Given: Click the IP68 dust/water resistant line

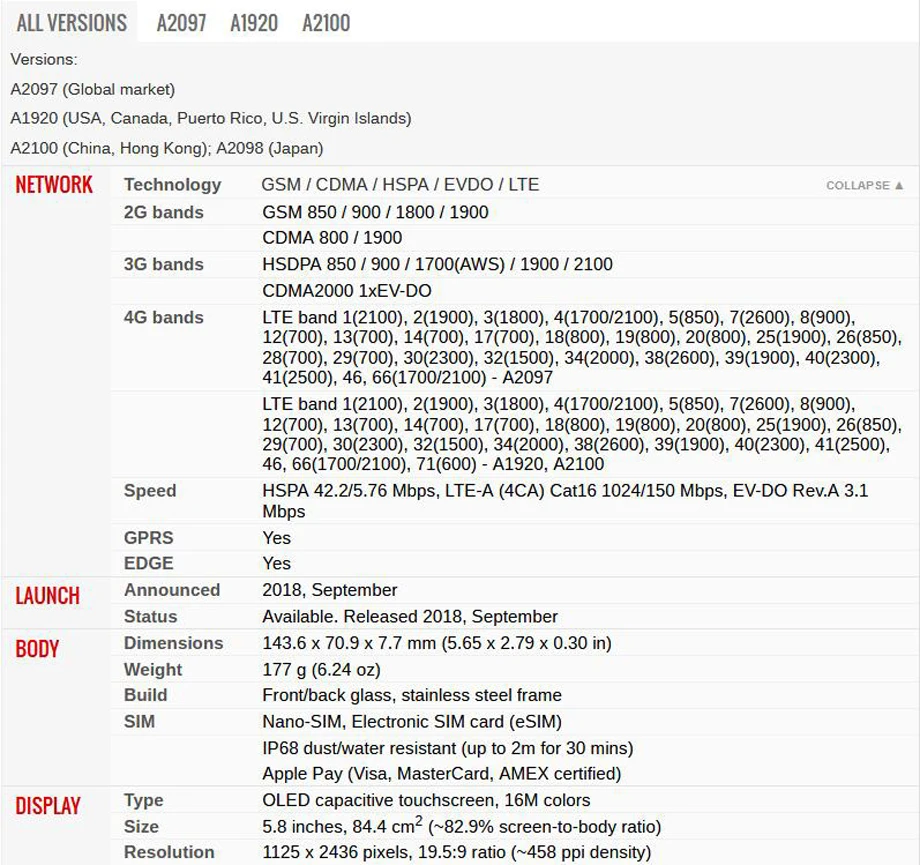Looking at the screenshot, I should 448,748.
